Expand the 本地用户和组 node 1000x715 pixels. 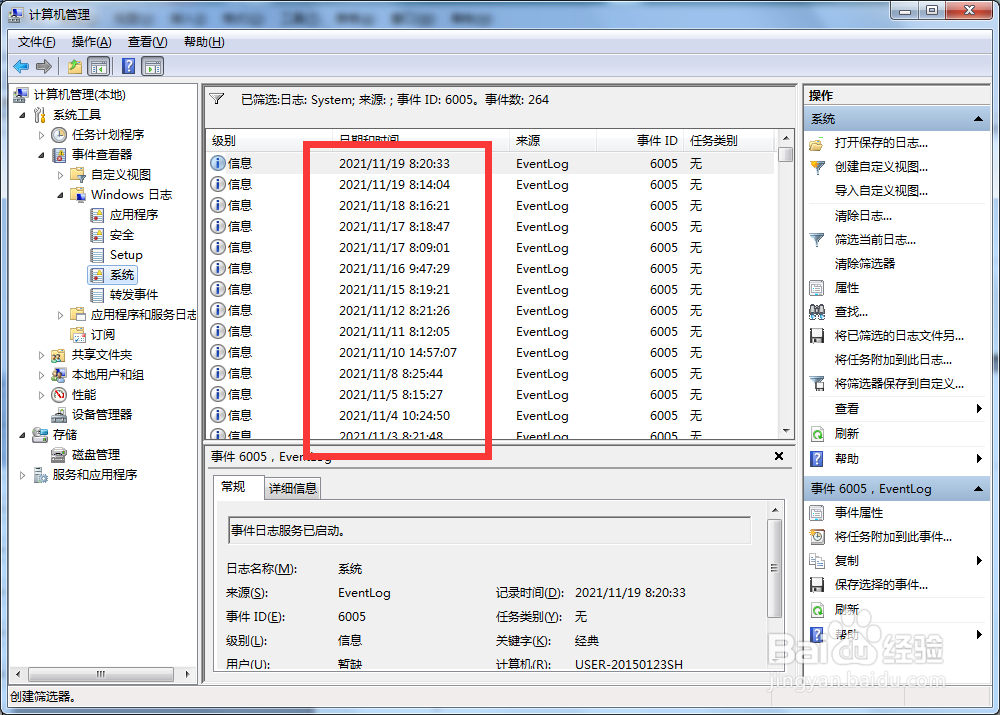pos(41,375)
